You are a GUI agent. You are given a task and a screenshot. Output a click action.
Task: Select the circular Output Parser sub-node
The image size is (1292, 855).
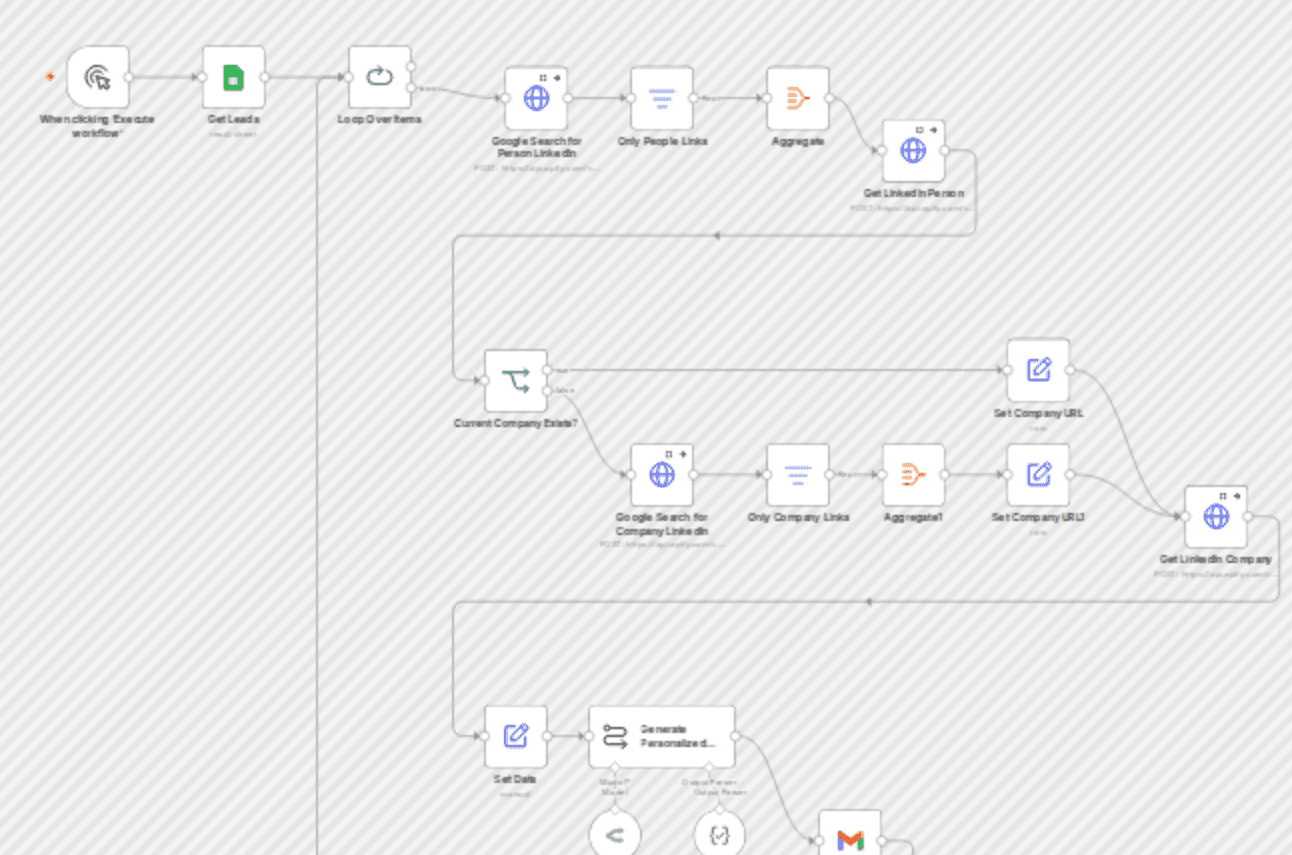tap(720, 835)
